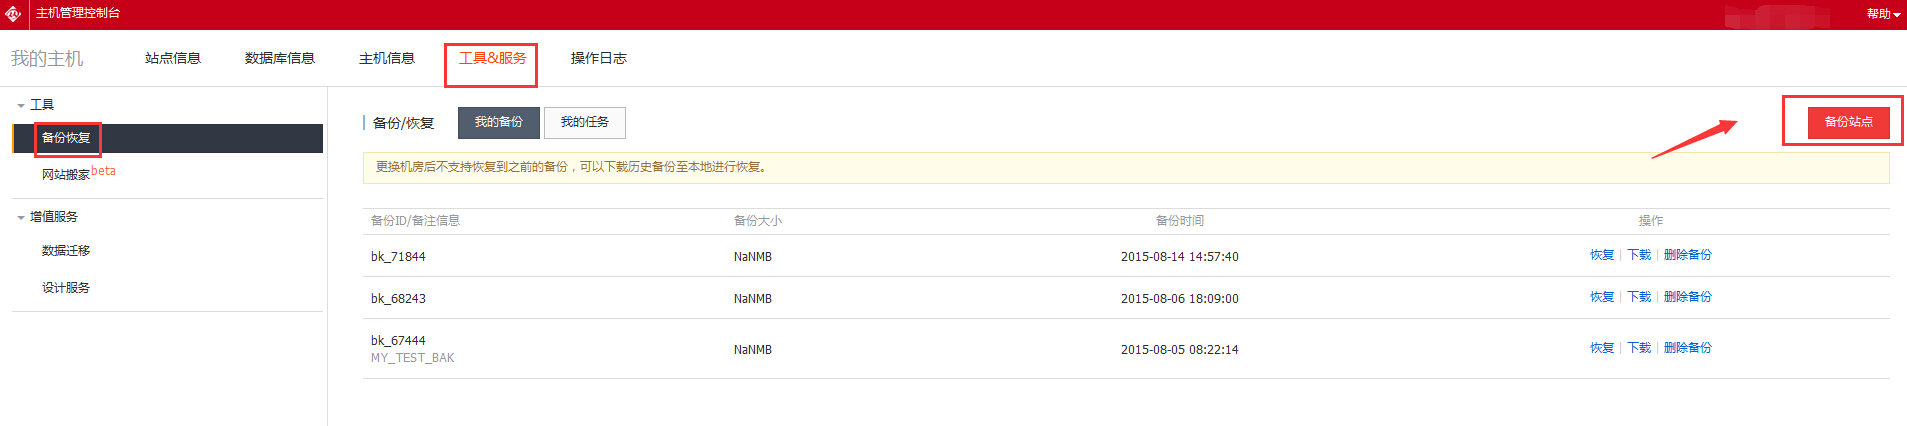Delete backup bk_67444 via 删除备份
The width and height of the screenshot is (1907, 426).
[x=1687, y=348]
